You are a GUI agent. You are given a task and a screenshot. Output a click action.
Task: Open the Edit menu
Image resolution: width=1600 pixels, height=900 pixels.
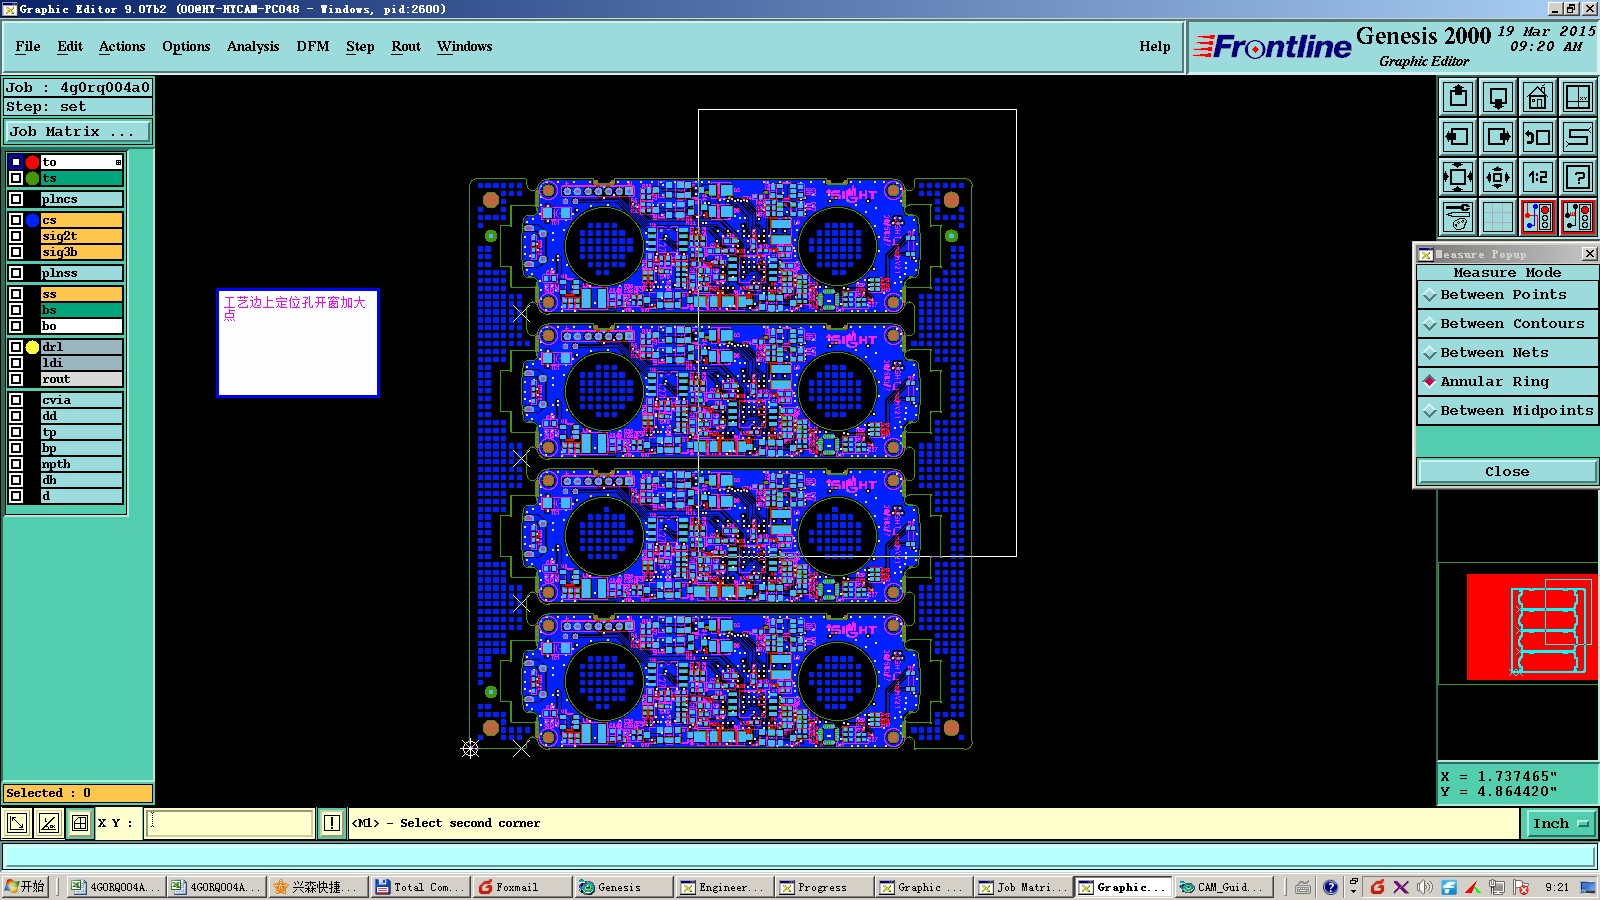pyautogui.click(x=70, y=46)
